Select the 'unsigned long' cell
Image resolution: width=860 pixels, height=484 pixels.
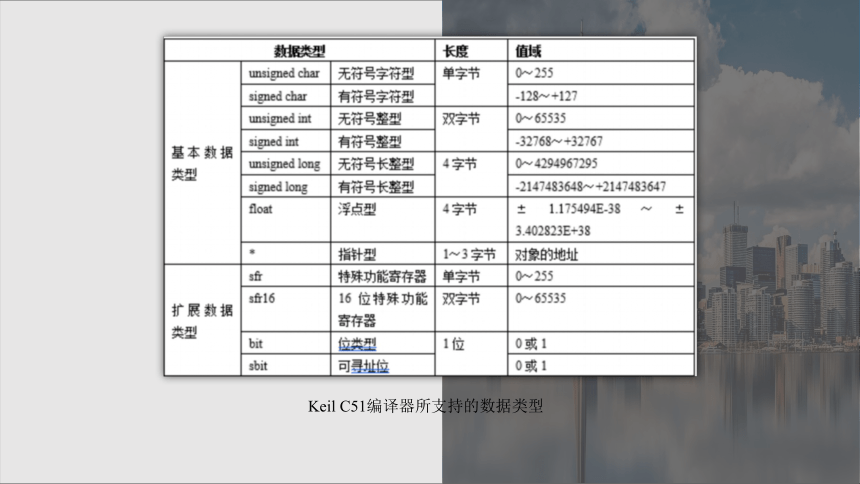(x=286, y=164)
